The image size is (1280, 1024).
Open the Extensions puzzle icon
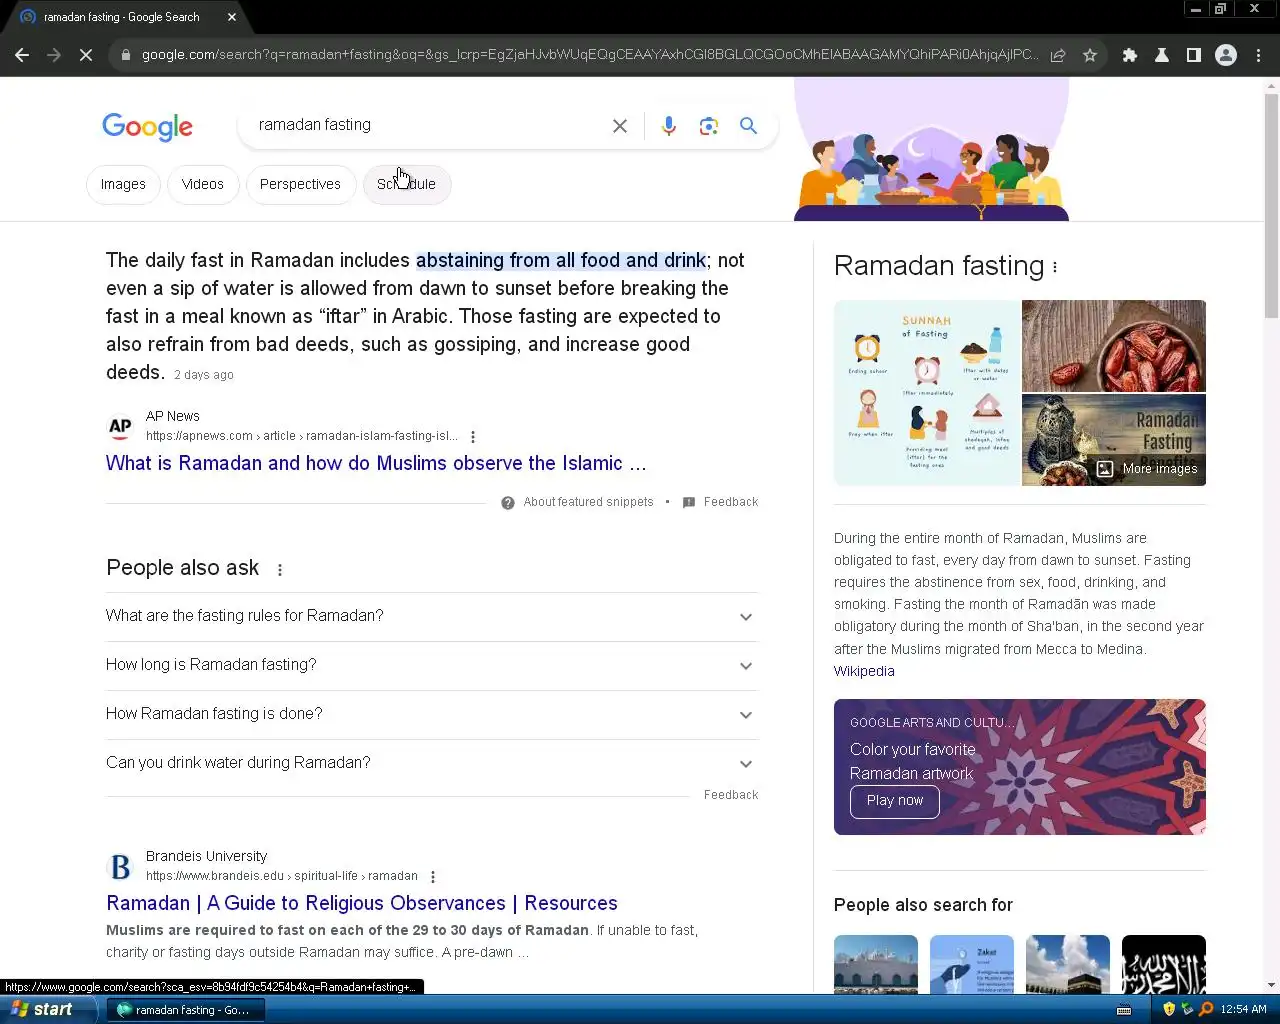(x=1130, y=55)
